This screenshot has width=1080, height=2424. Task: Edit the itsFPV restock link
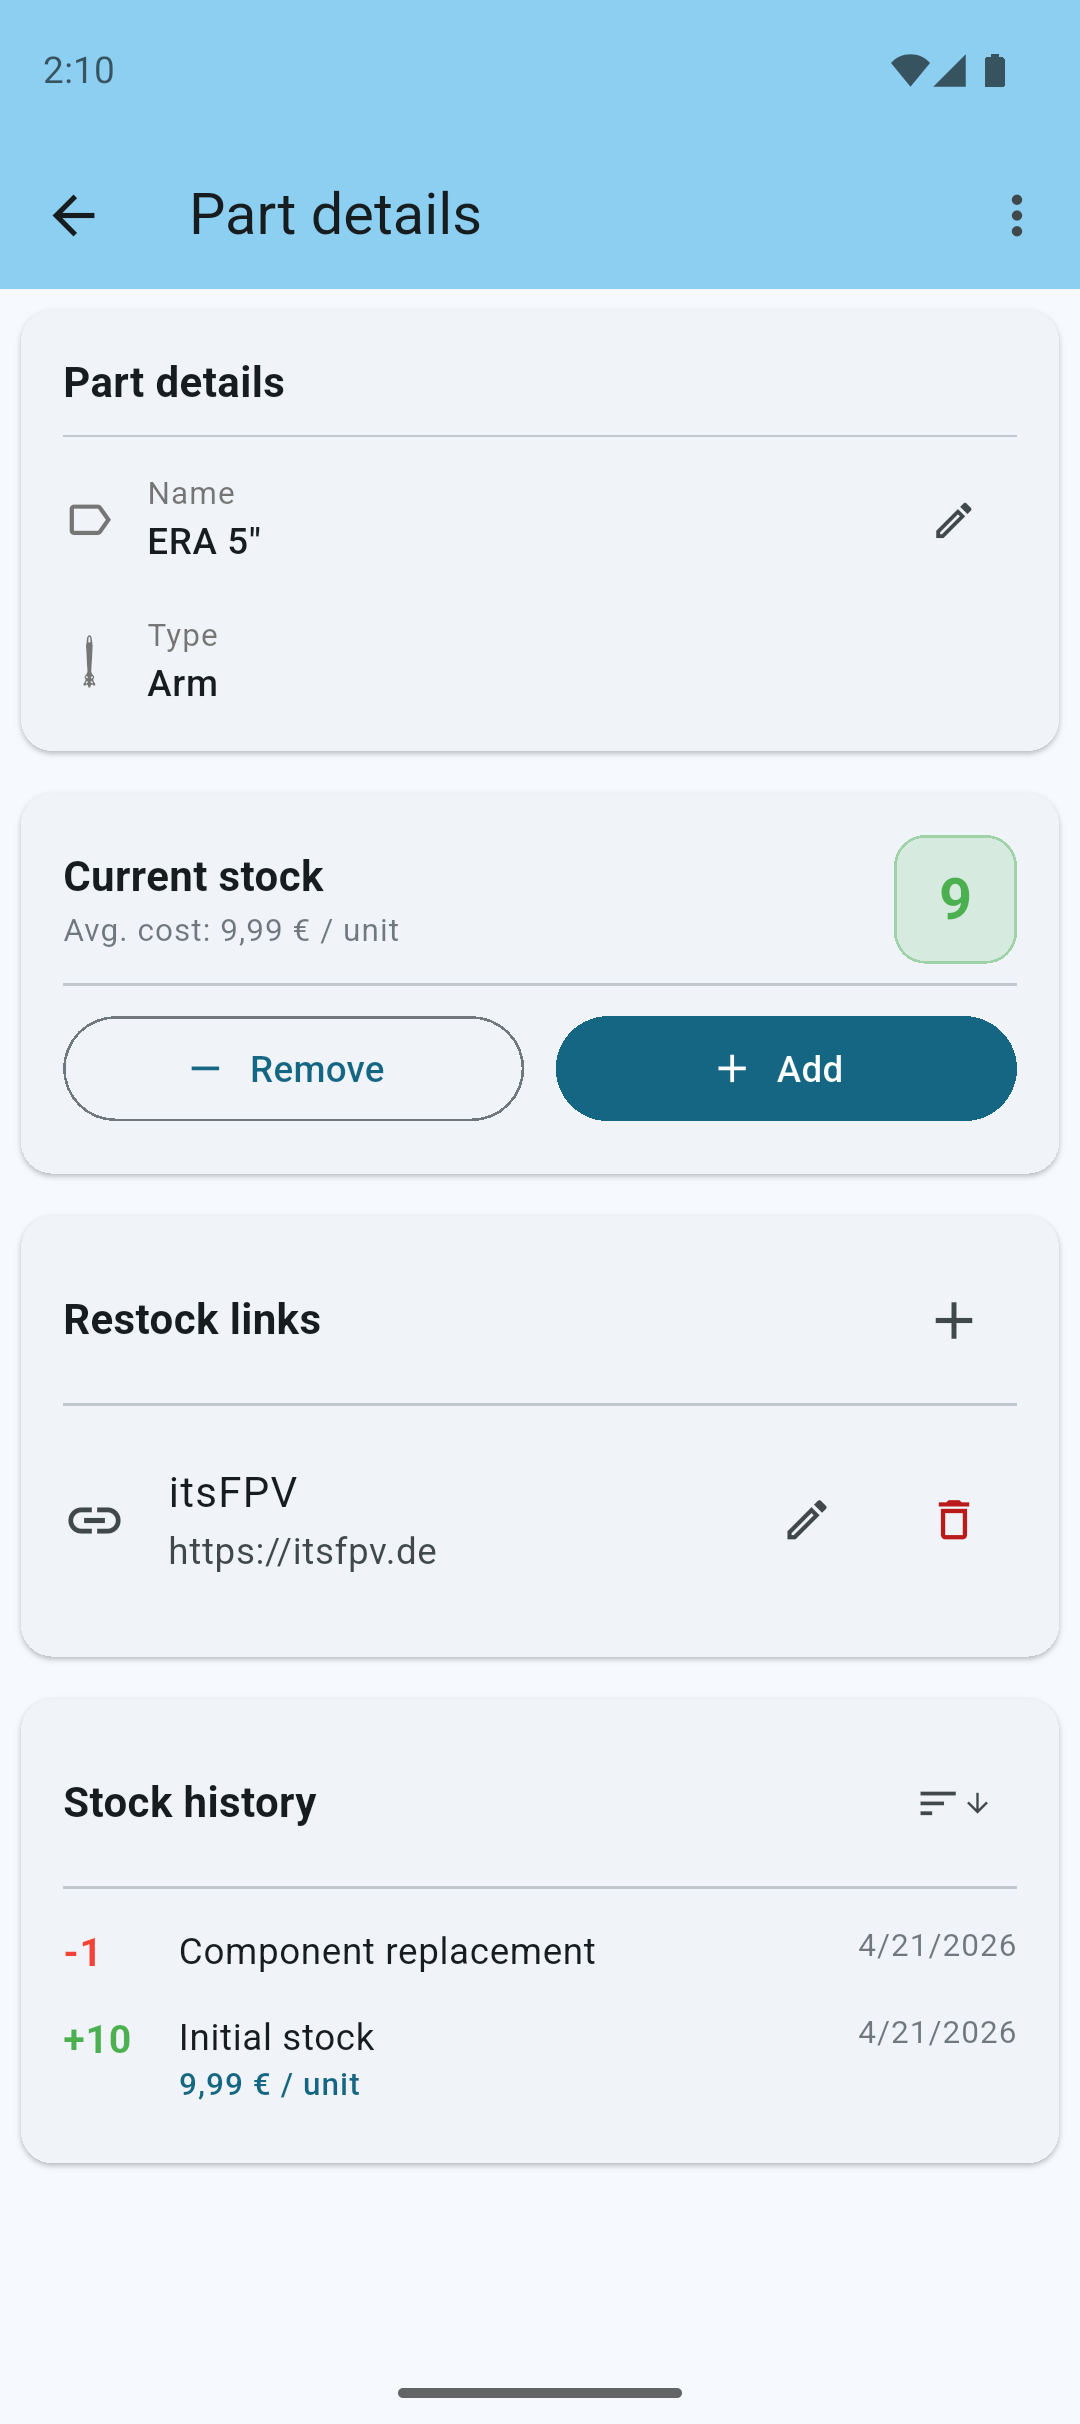(x=806, y=1521)
